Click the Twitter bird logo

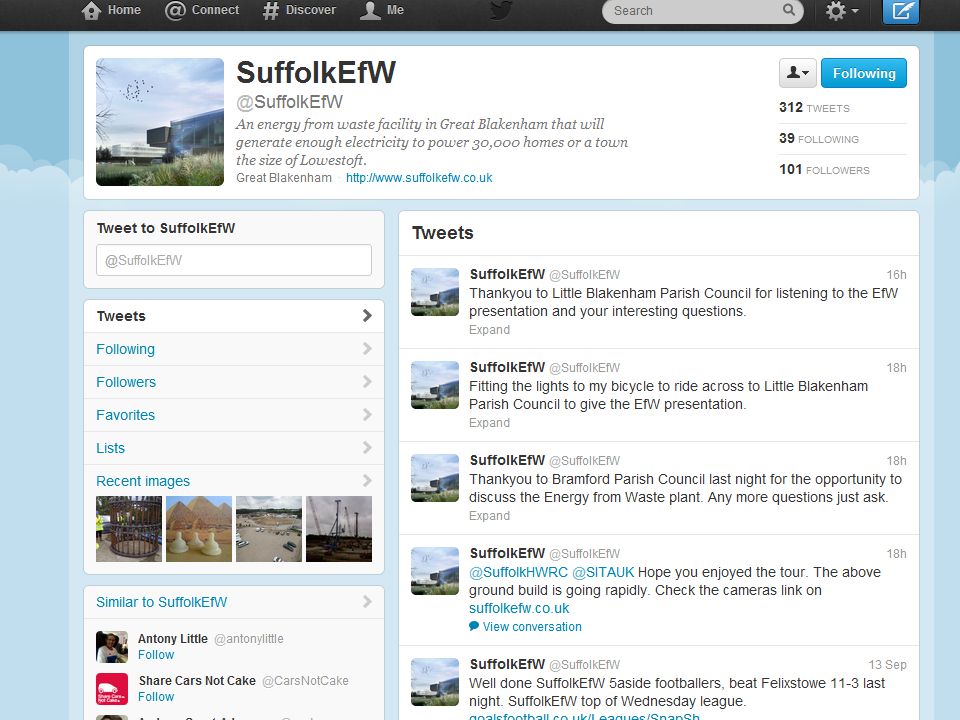(501, 9)
